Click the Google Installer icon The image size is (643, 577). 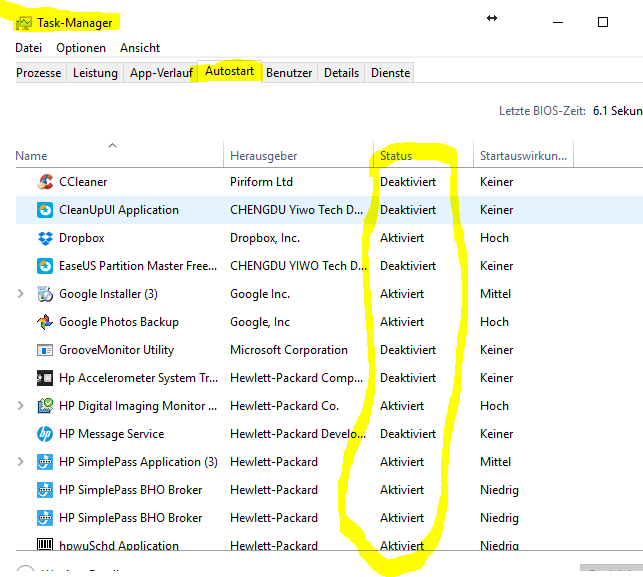pyautogui.click(x=45, y=294)
